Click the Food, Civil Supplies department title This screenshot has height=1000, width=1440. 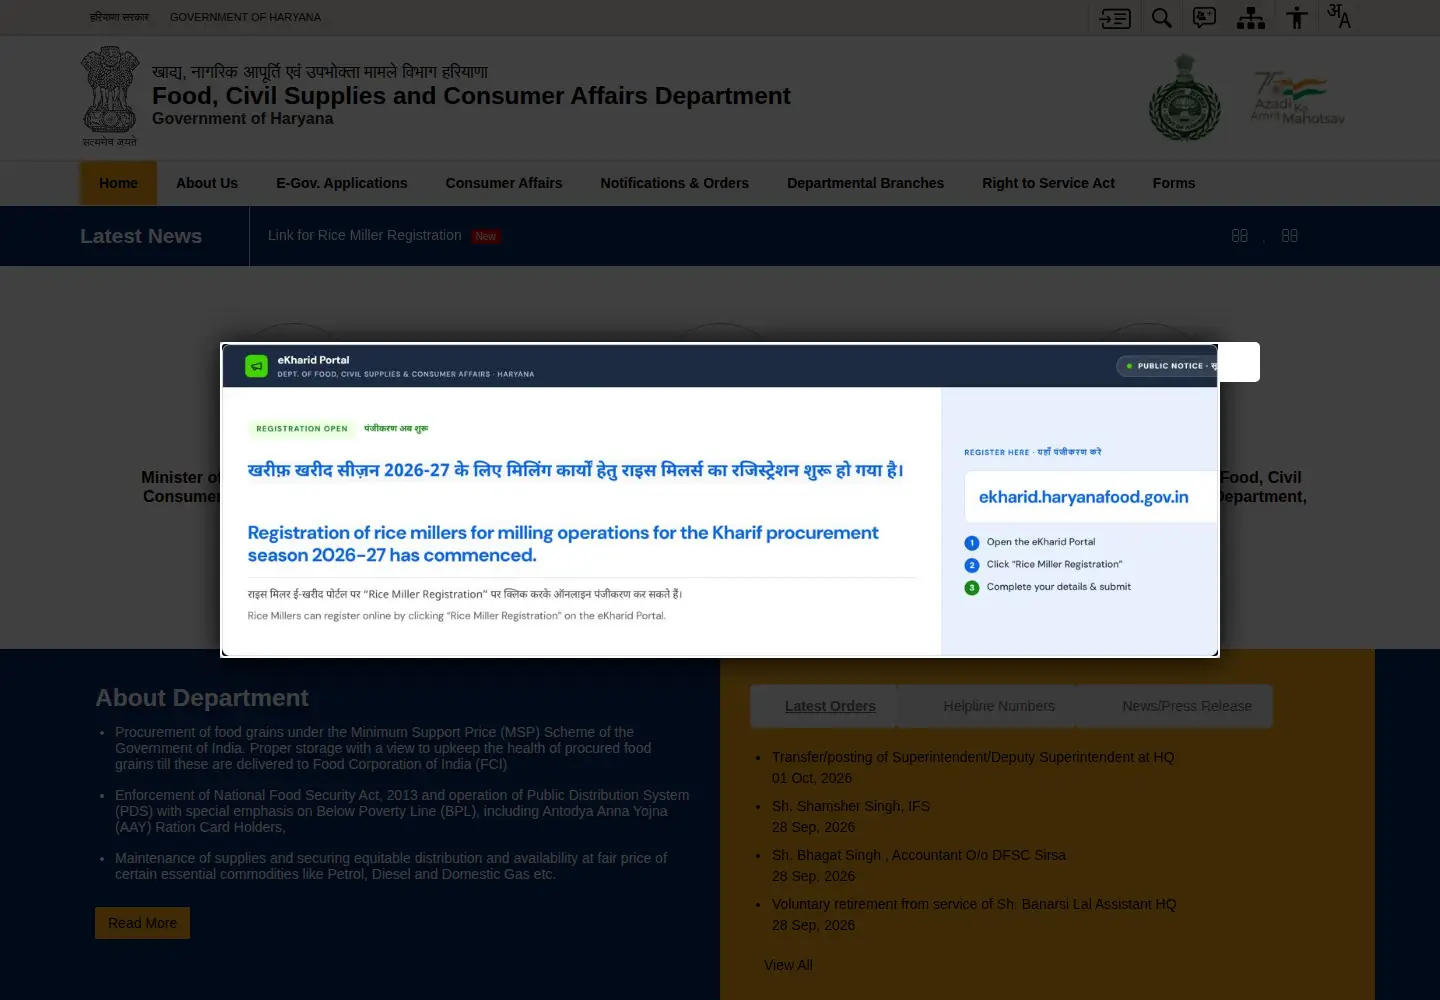point(471,96)
